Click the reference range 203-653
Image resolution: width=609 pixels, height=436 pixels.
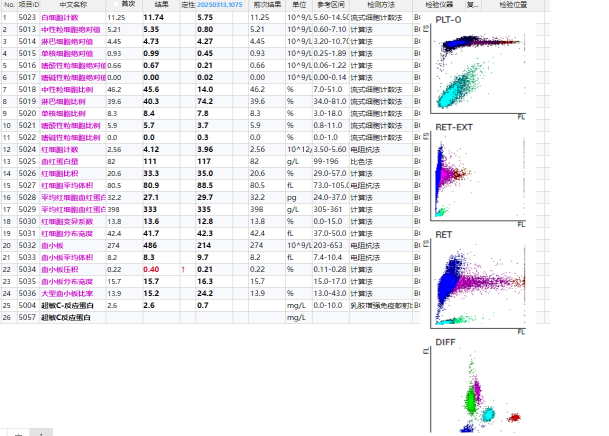click(328, 245)
